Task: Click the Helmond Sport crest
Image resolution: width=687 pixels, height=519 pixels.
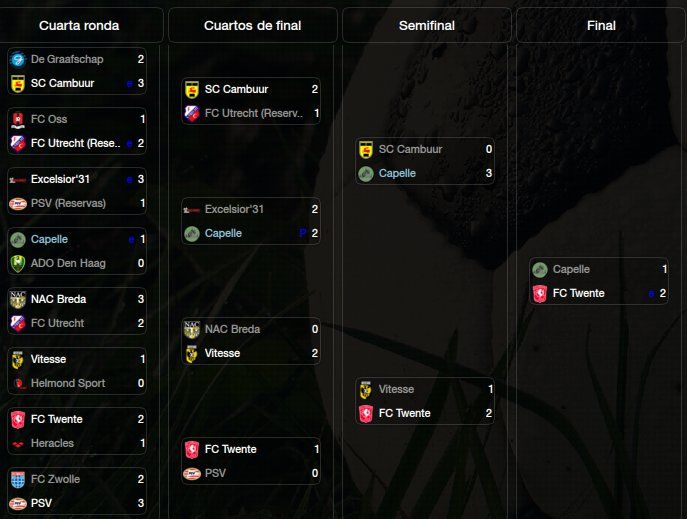Action: point(18,384)
